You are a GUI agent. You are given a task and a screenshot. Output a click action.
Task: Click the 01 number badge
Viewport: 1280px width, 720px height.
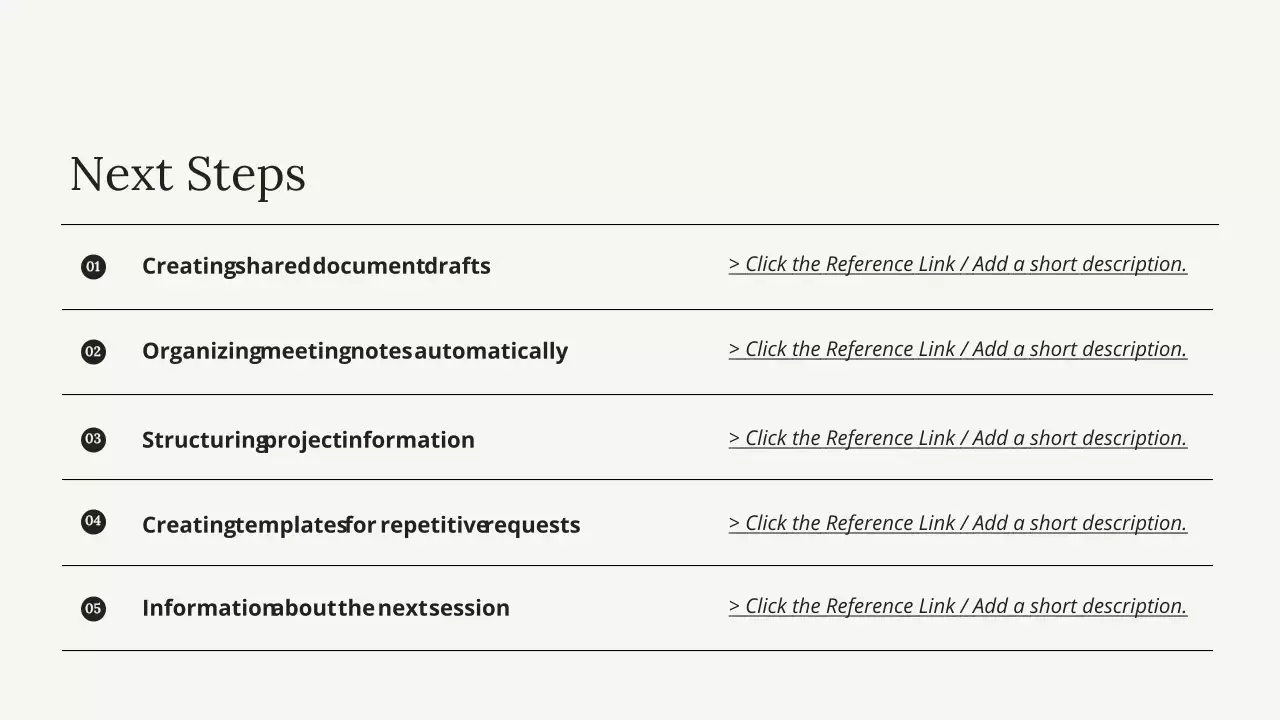click(93, 267)
